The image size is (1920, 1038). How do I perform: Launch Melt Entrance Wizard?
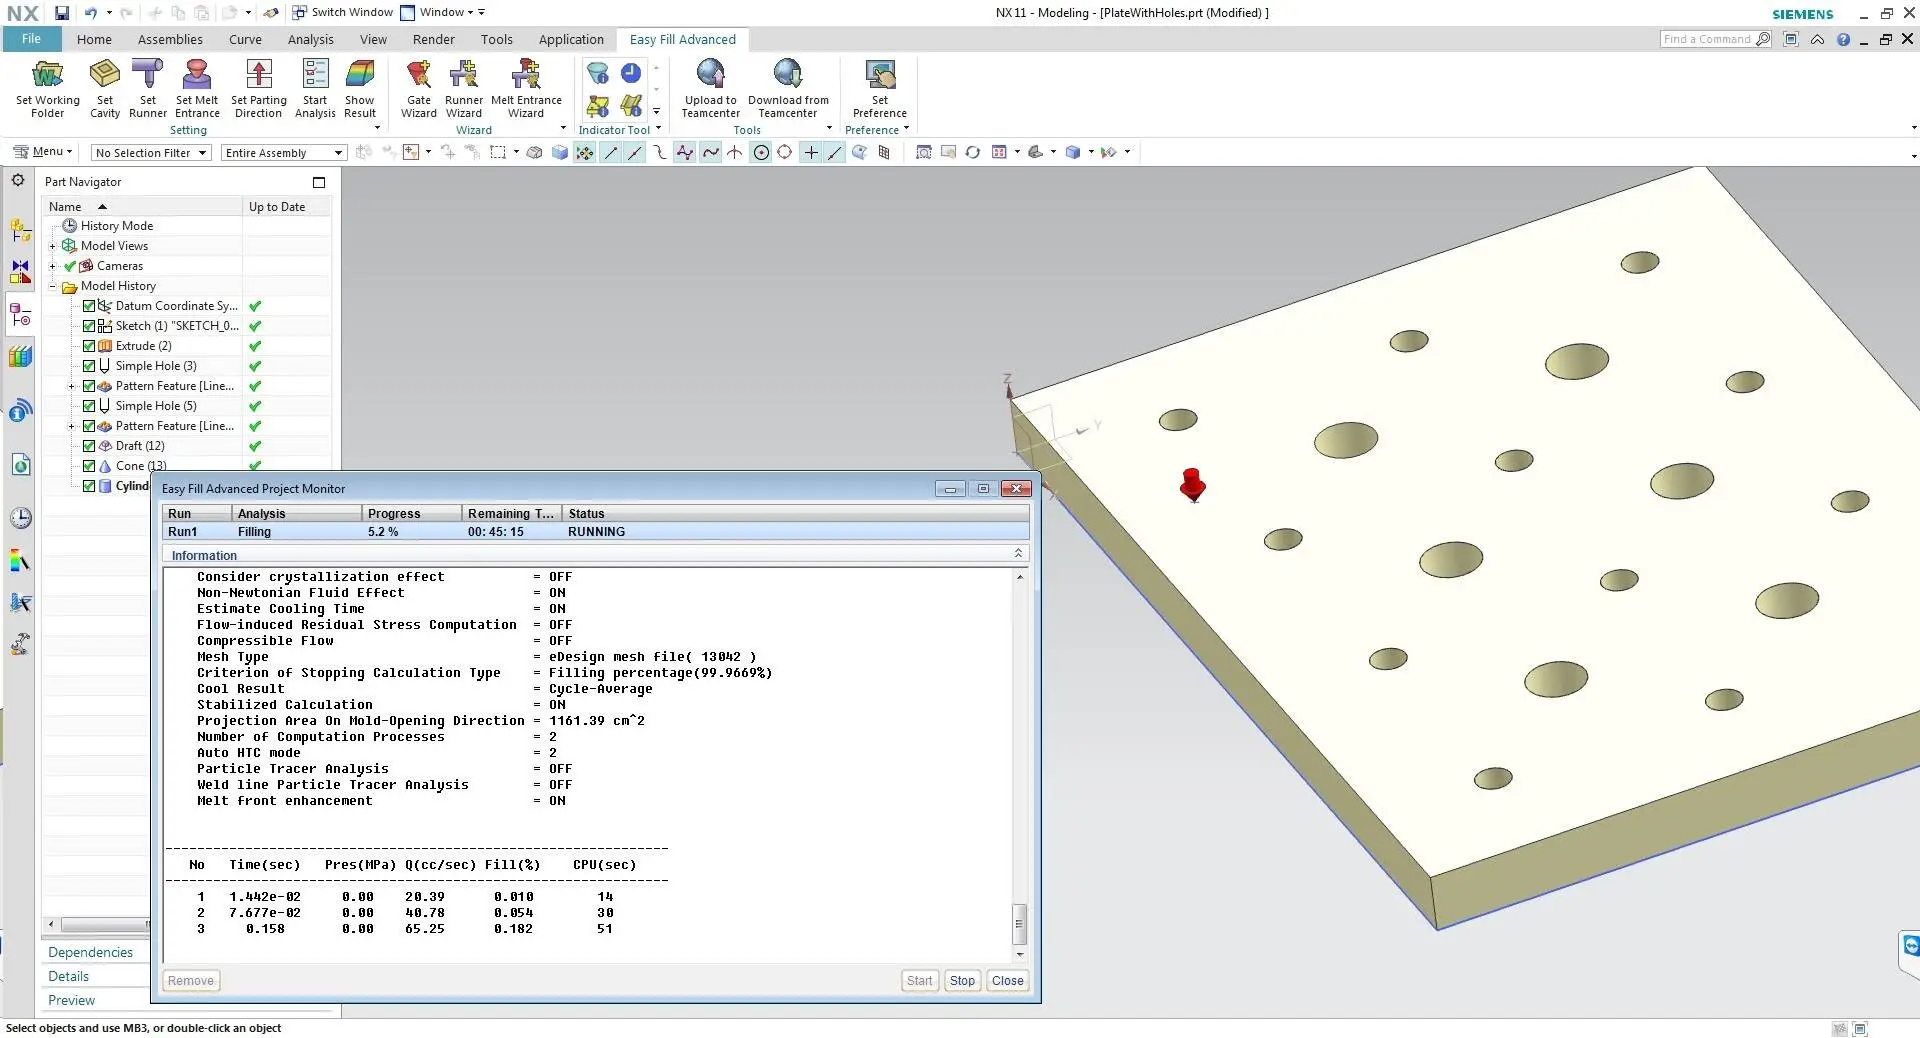[526, 88]
